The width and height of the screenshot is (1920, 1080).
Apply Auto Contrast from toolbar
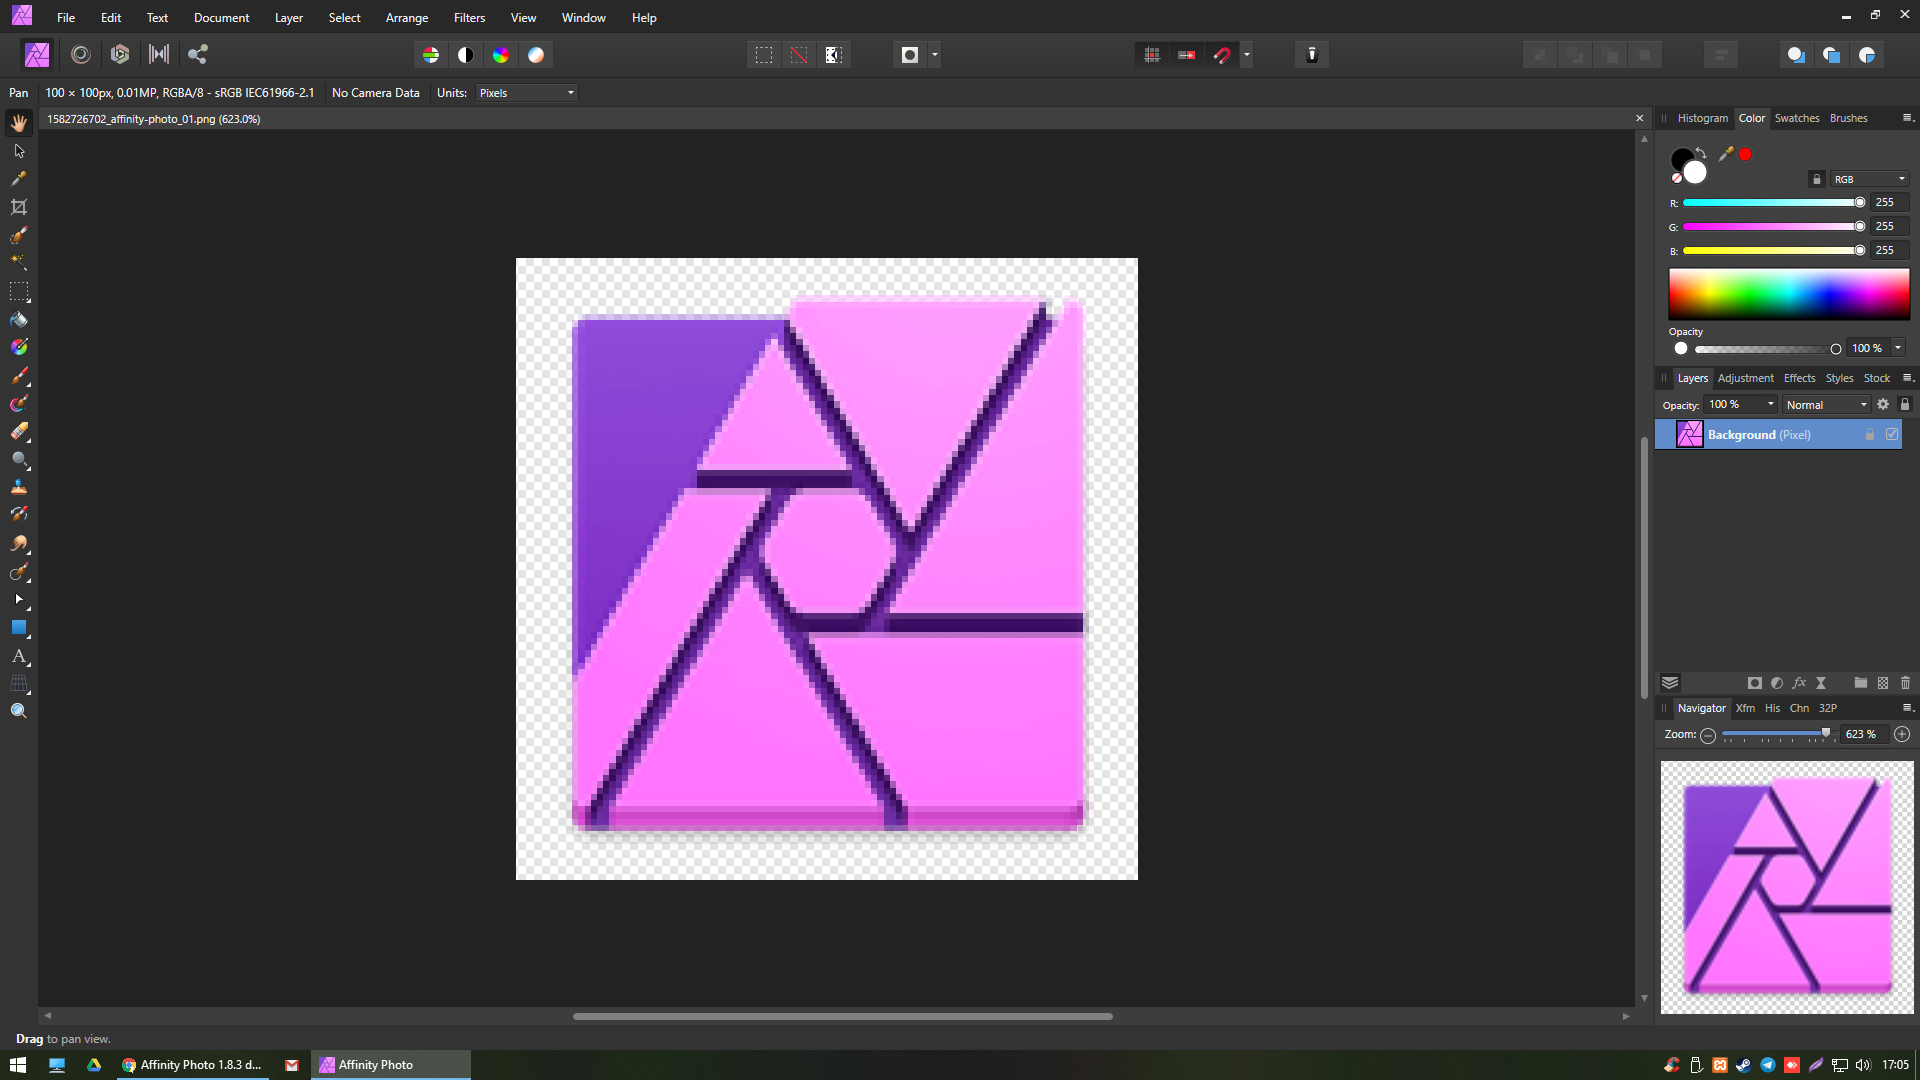pyautogui.click(x=466, y=55)
